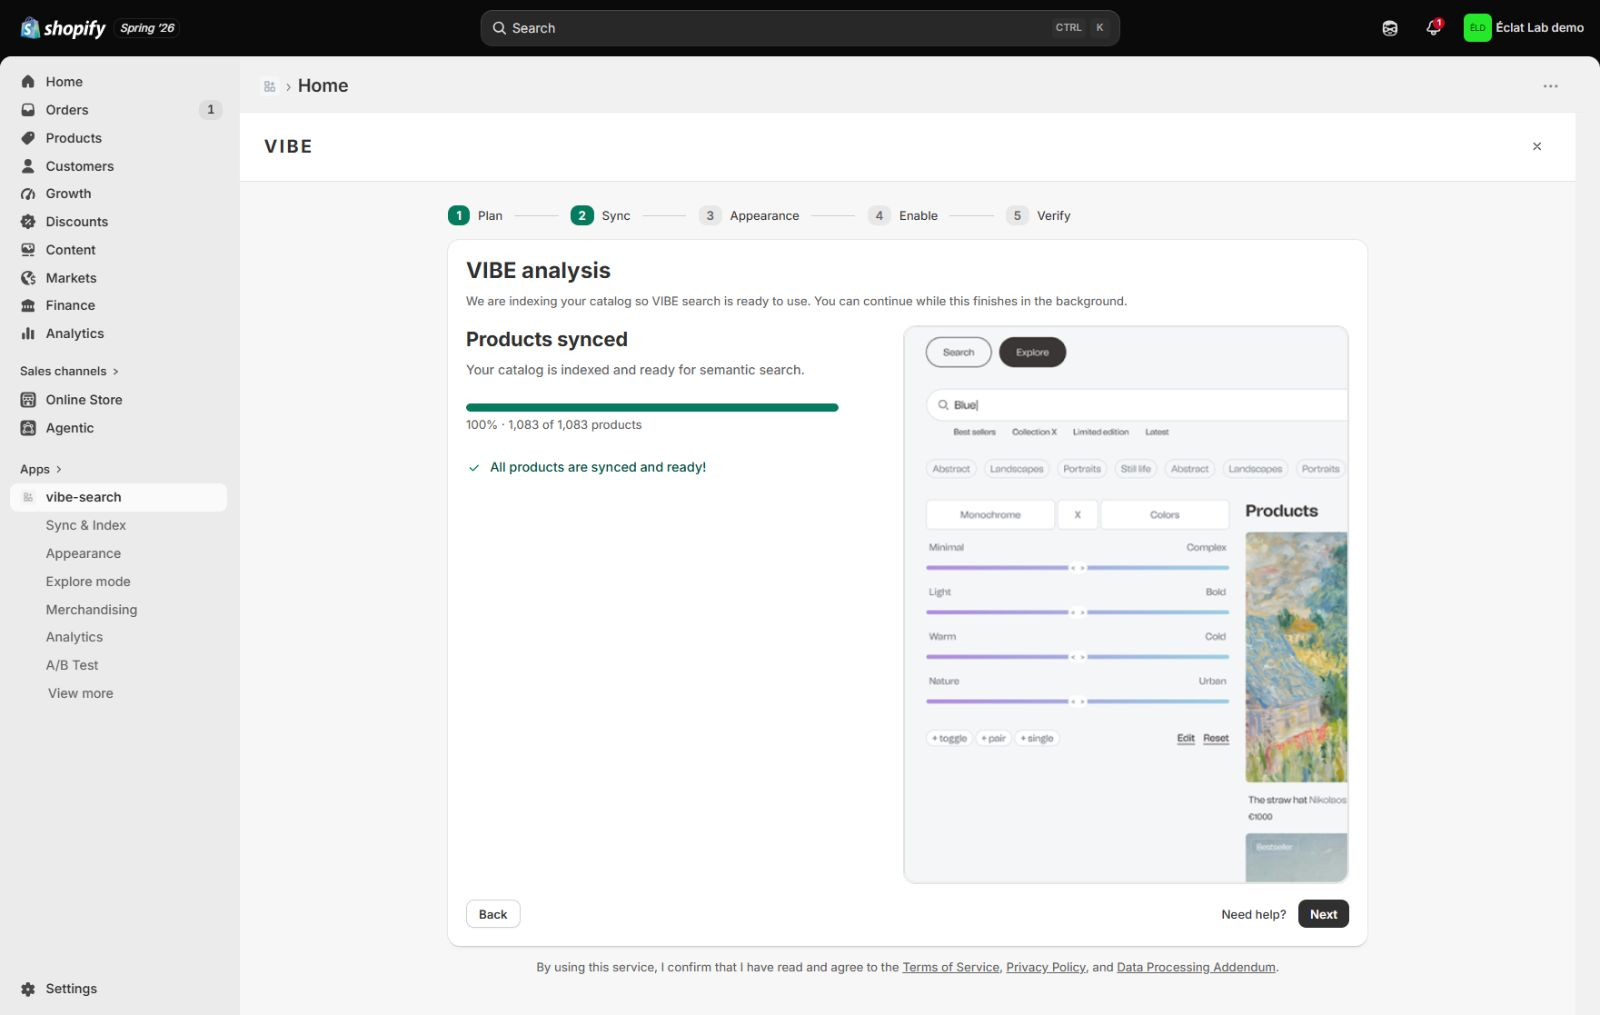Click the Back button

(493, 914)
